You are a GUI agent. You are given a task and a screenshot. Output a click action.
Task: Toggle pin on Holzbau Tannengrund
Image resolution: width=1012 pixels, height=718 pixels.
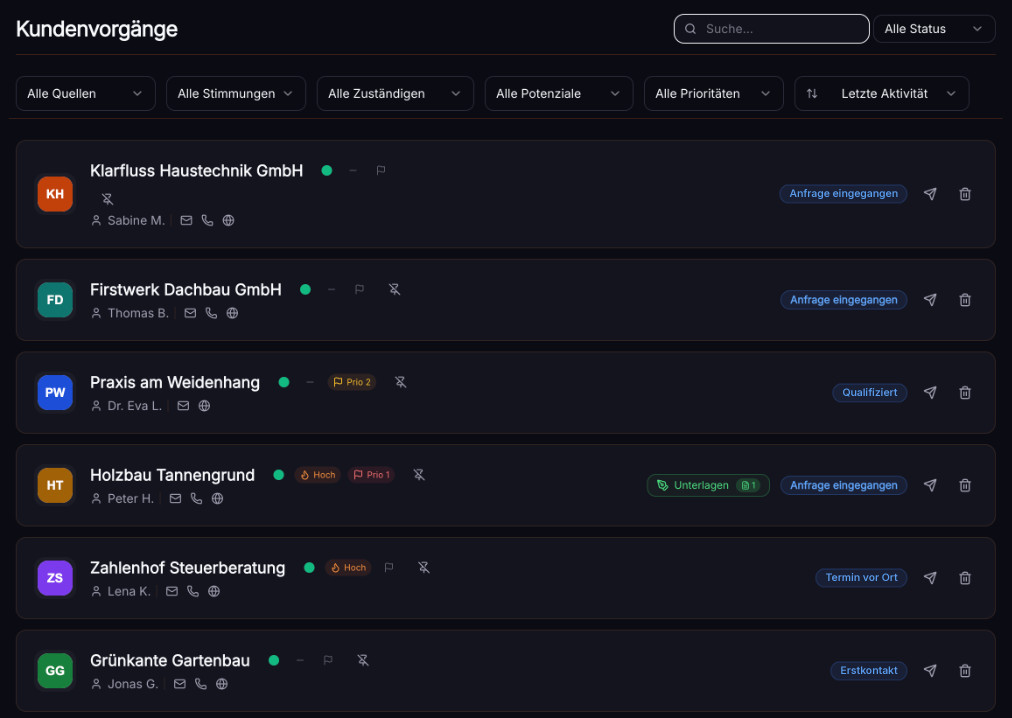(419, 475)
